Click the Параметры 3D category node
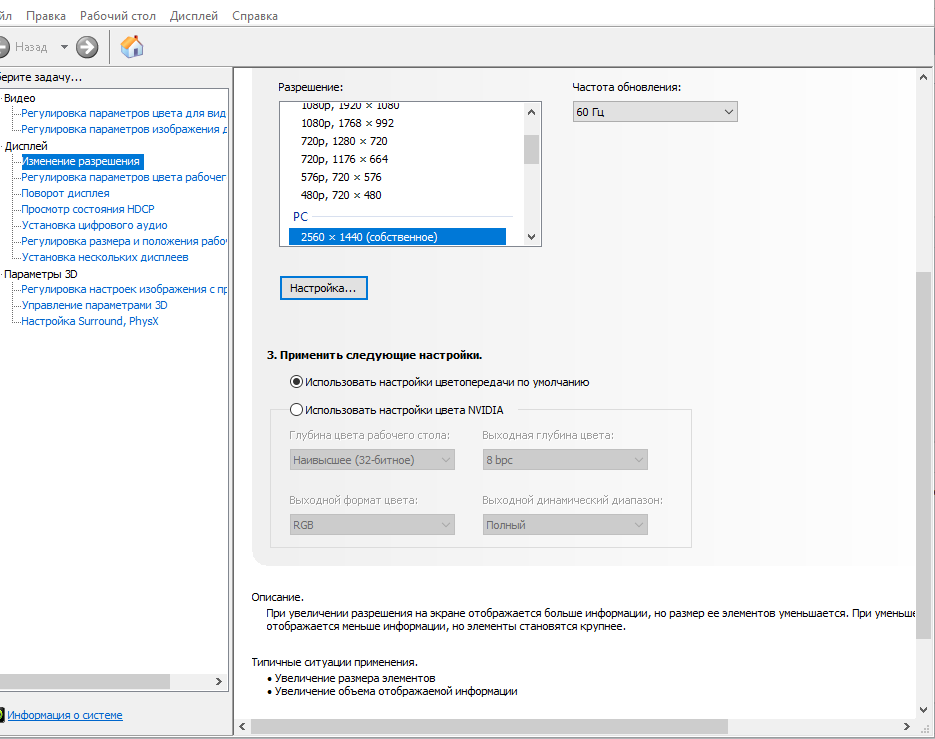Image resolution: width=935 pixels, height=739 pixels. click(41, 274)
